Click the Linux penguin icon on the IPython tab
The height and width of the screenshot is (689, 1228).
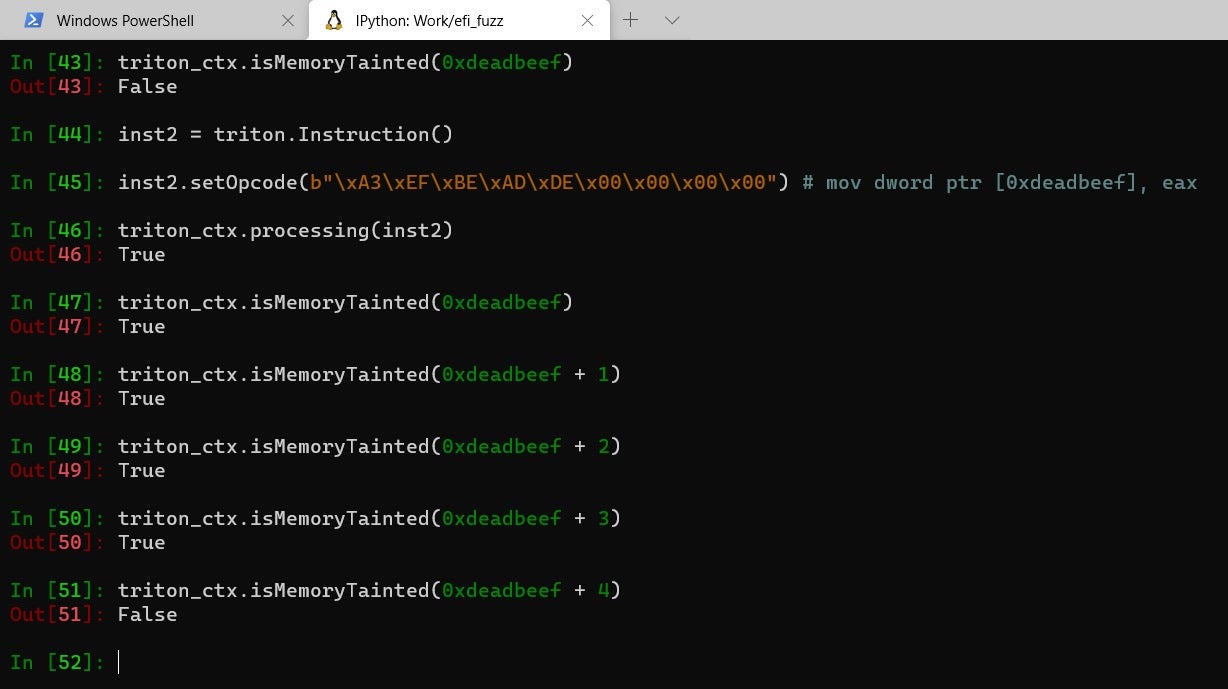click(334, 20)
